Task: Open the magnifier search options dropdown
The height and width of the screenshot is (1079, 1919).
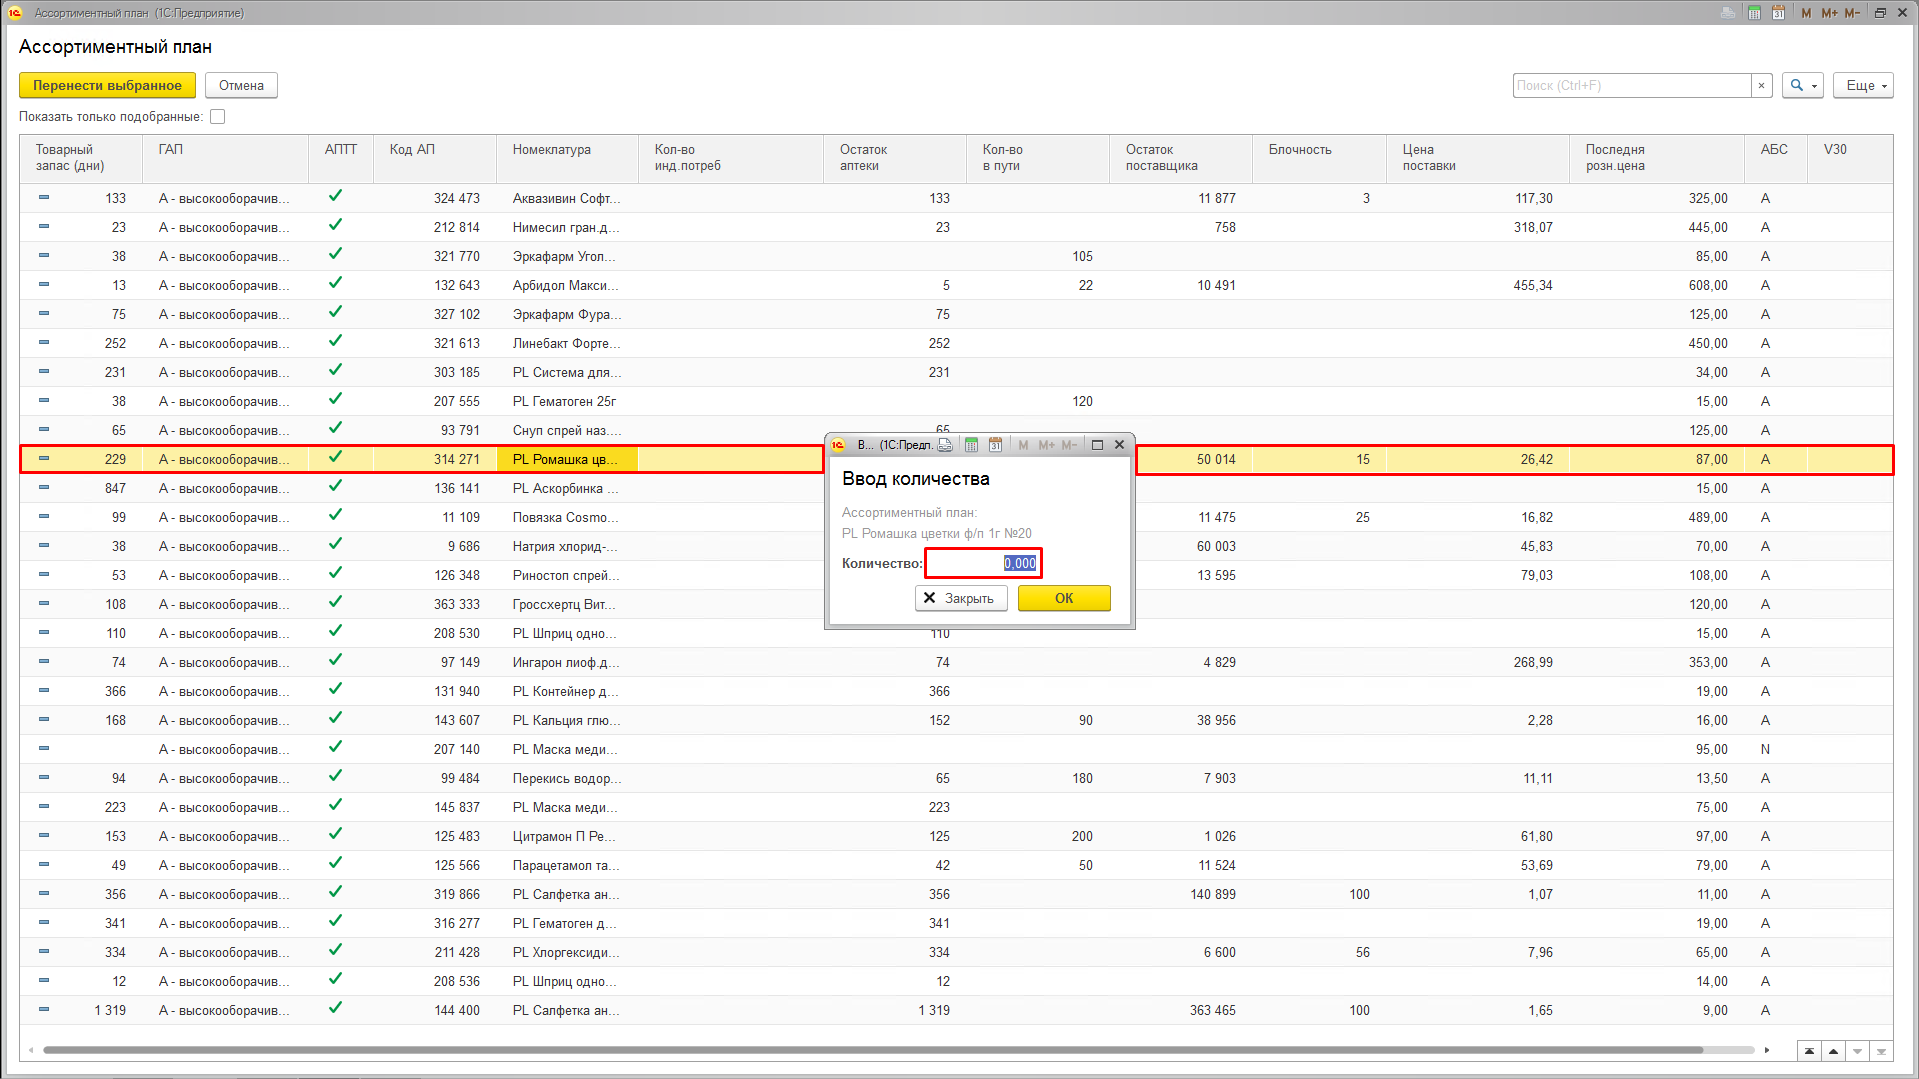Action: pyautogui.click(x=1803, y=86)
